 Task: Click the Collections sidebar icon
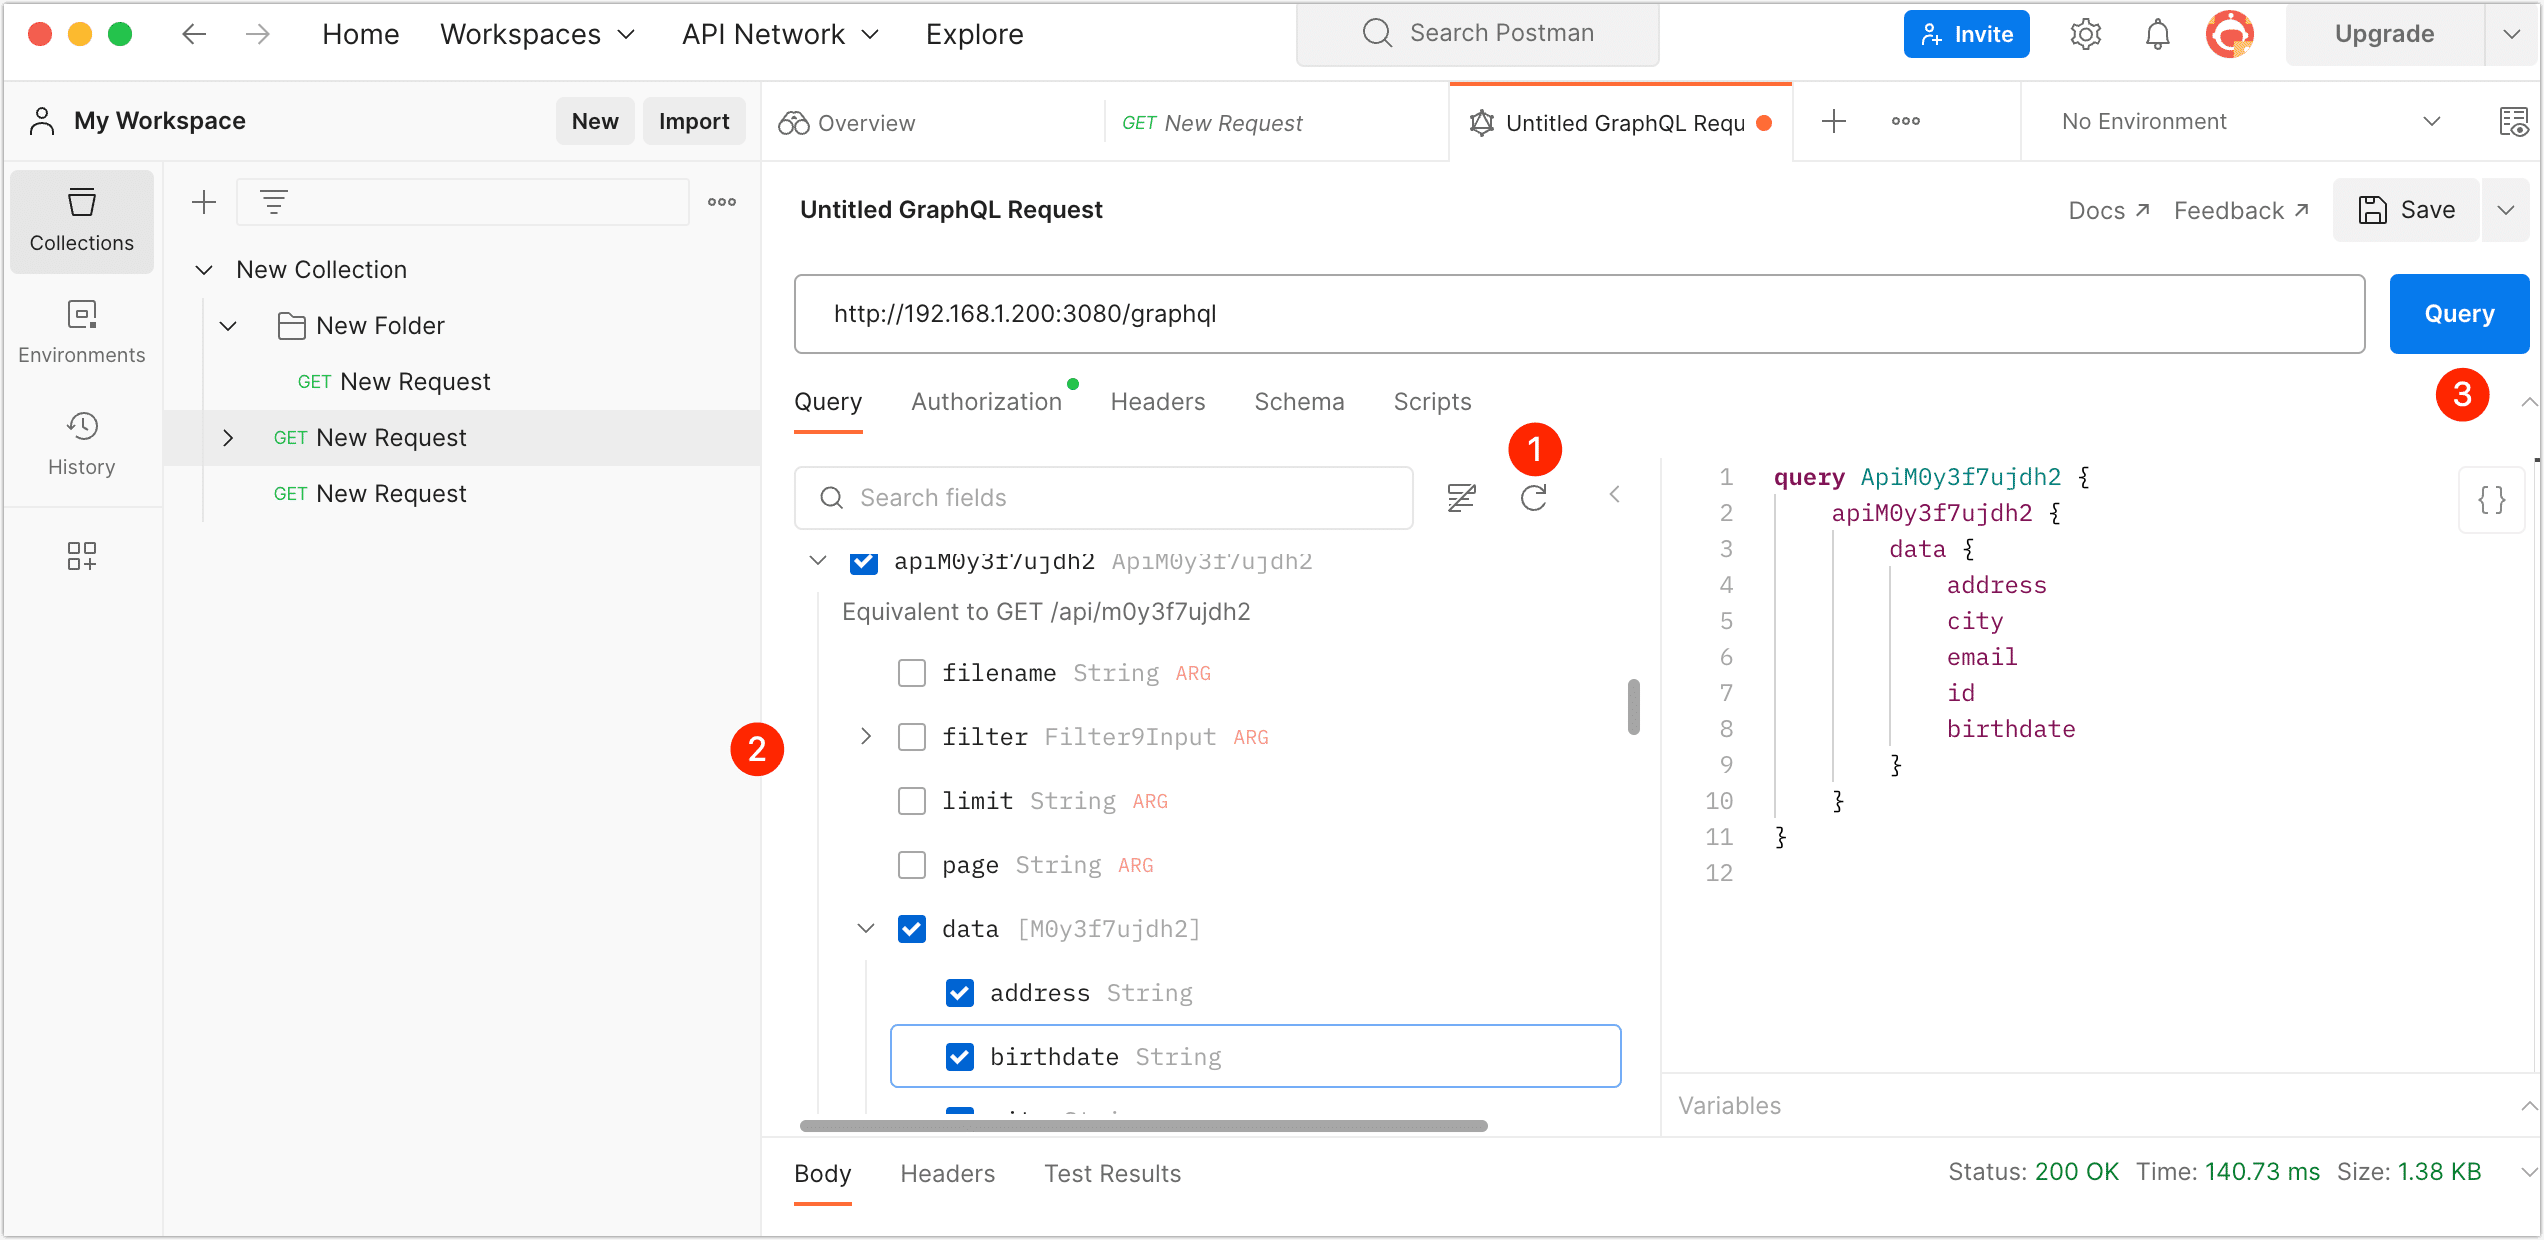coord(81,221)
